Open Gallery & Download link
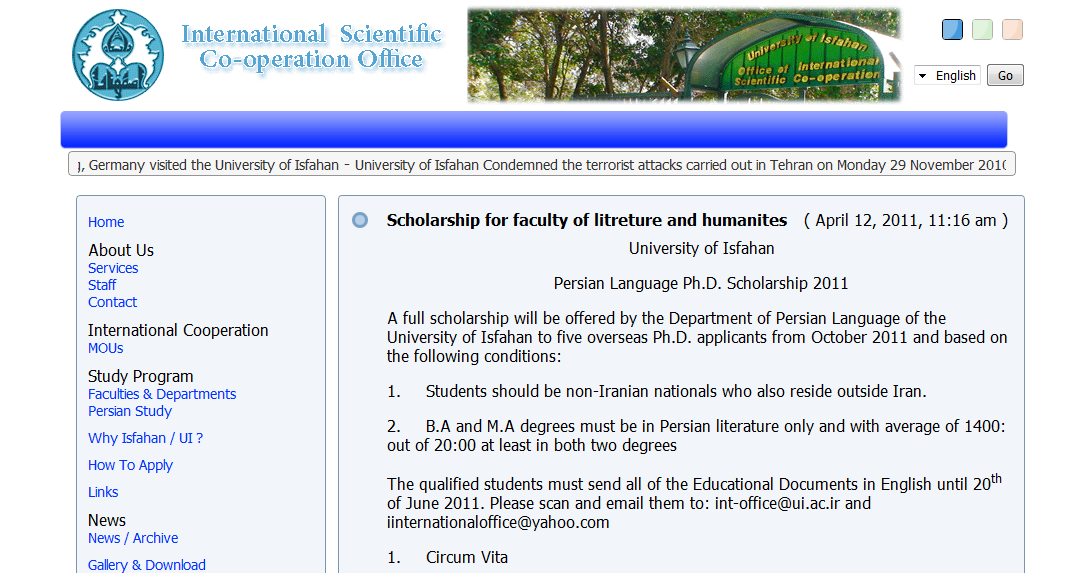This screenshot has height=573, width=1092. click(x=146, y=565)
